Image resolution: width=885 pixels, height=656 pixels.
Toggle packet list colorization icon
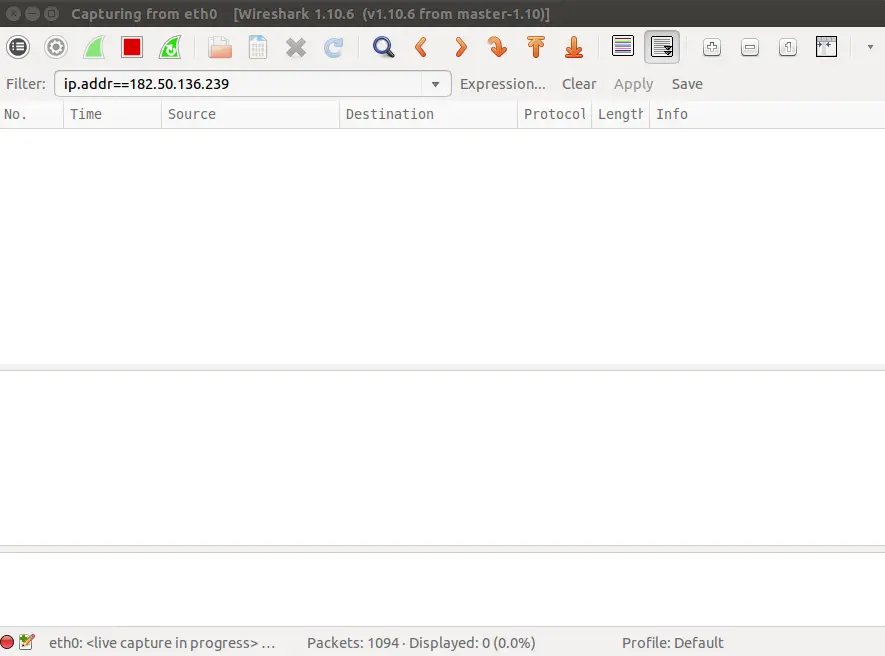point(623,46)
